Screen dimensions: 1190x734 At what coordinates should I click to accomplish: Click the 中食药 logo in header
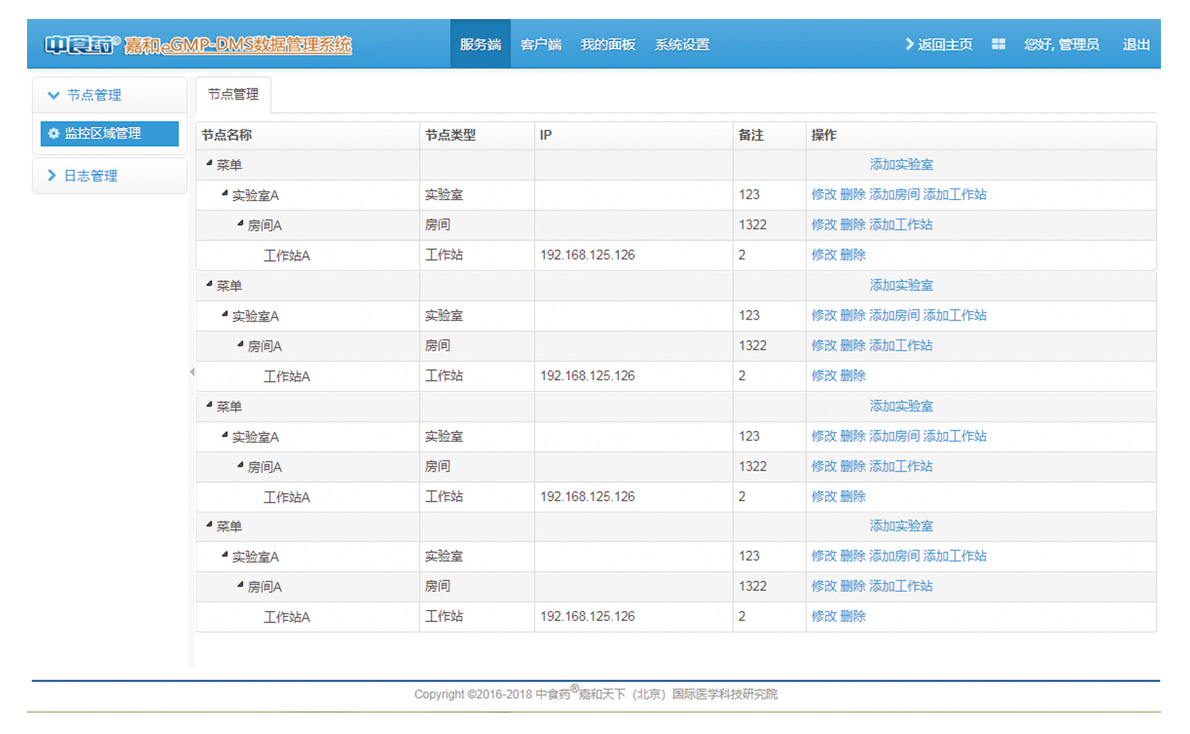[82, 45]
